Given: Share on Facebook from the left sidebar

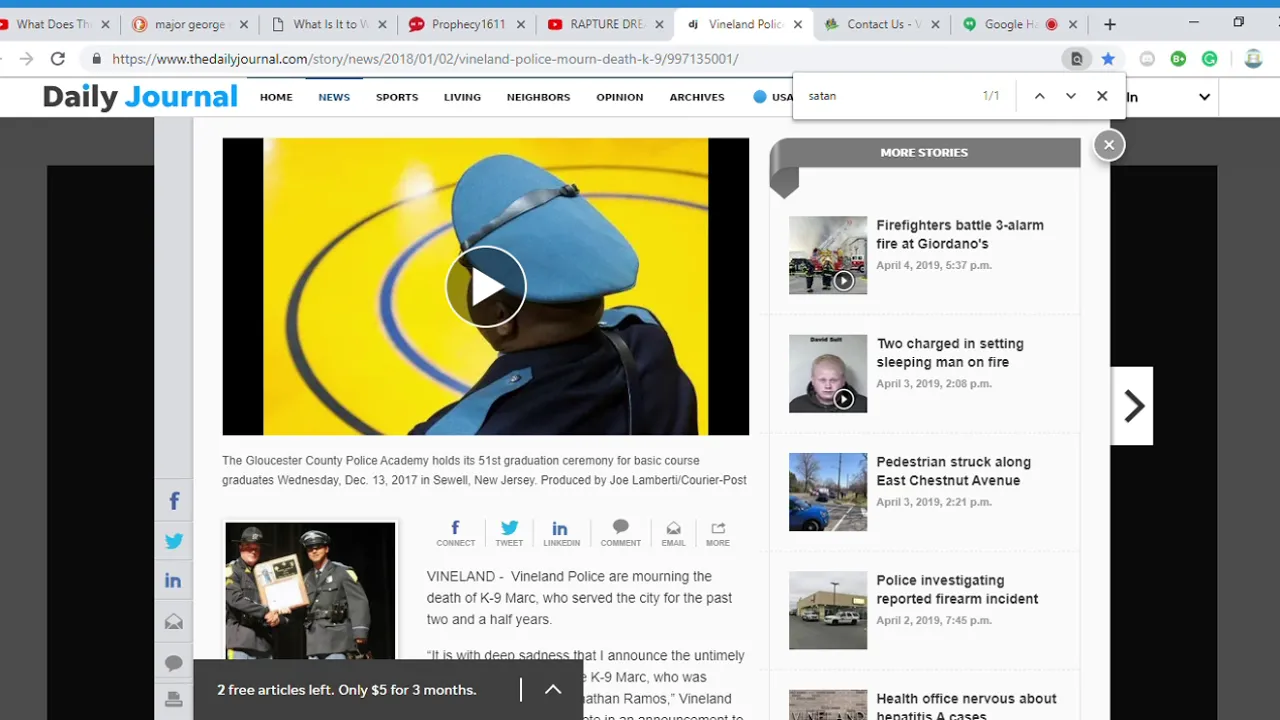Looking at the screenshot, I should [173, 501].
